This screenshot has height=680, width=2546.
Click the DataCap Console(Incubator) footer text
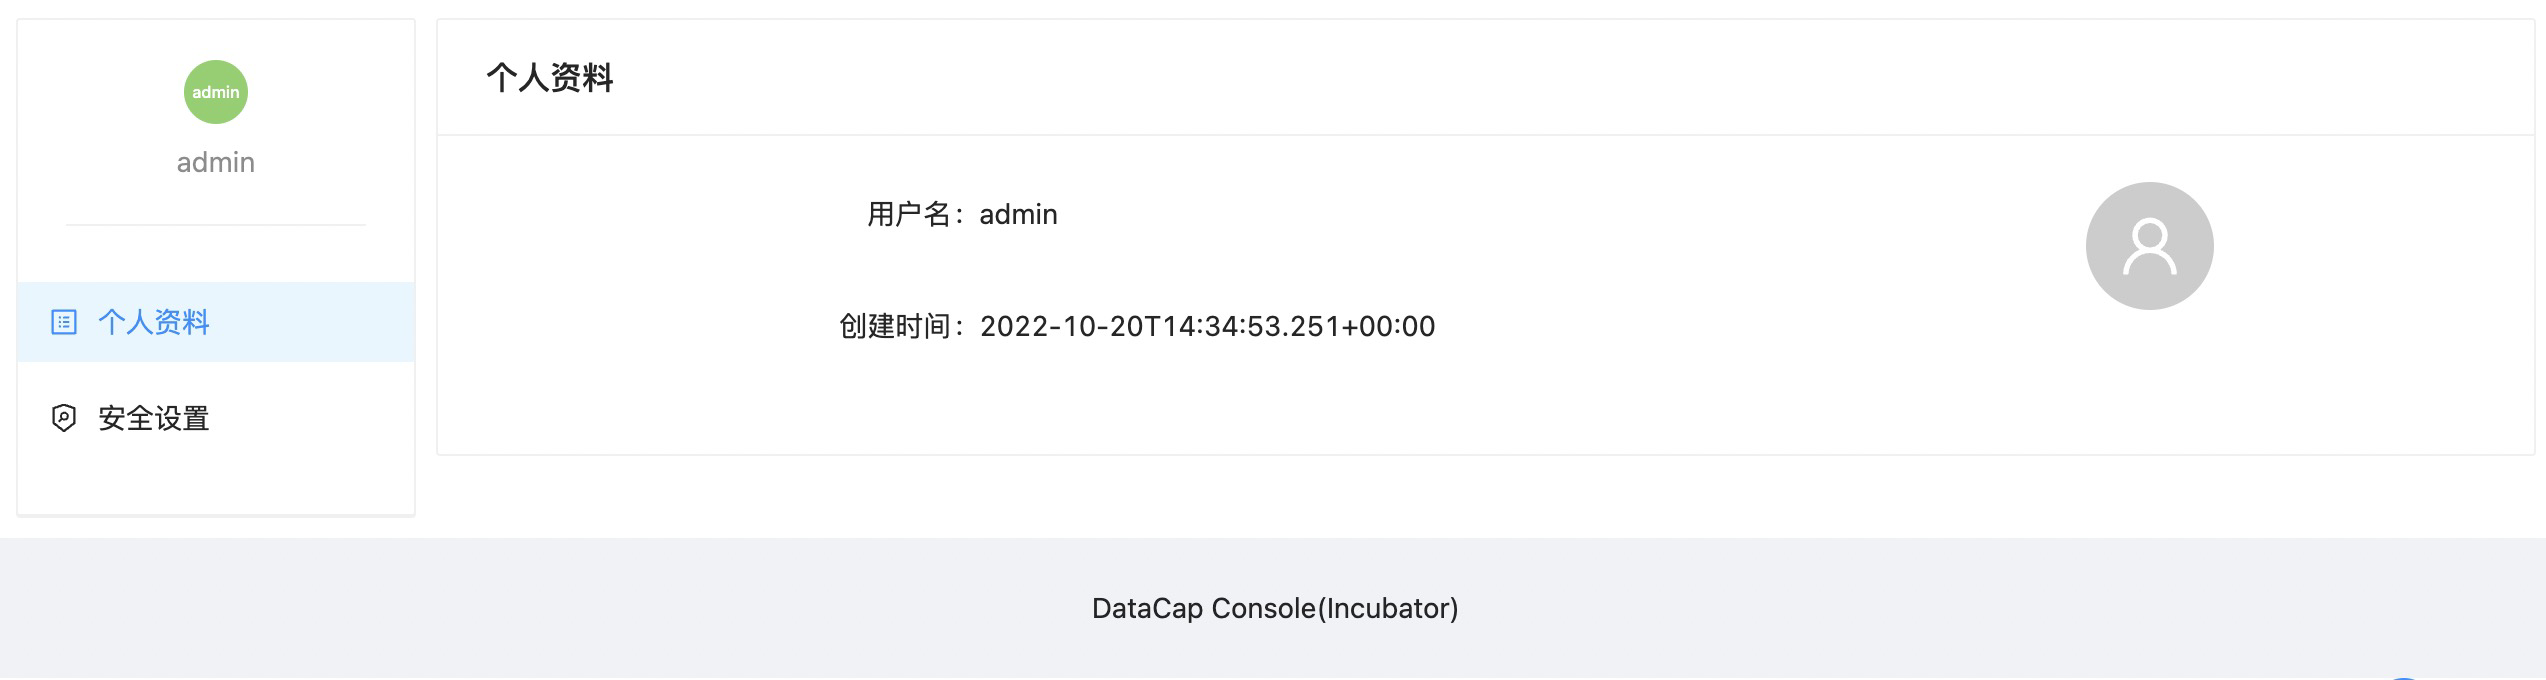pos(1274,608)
